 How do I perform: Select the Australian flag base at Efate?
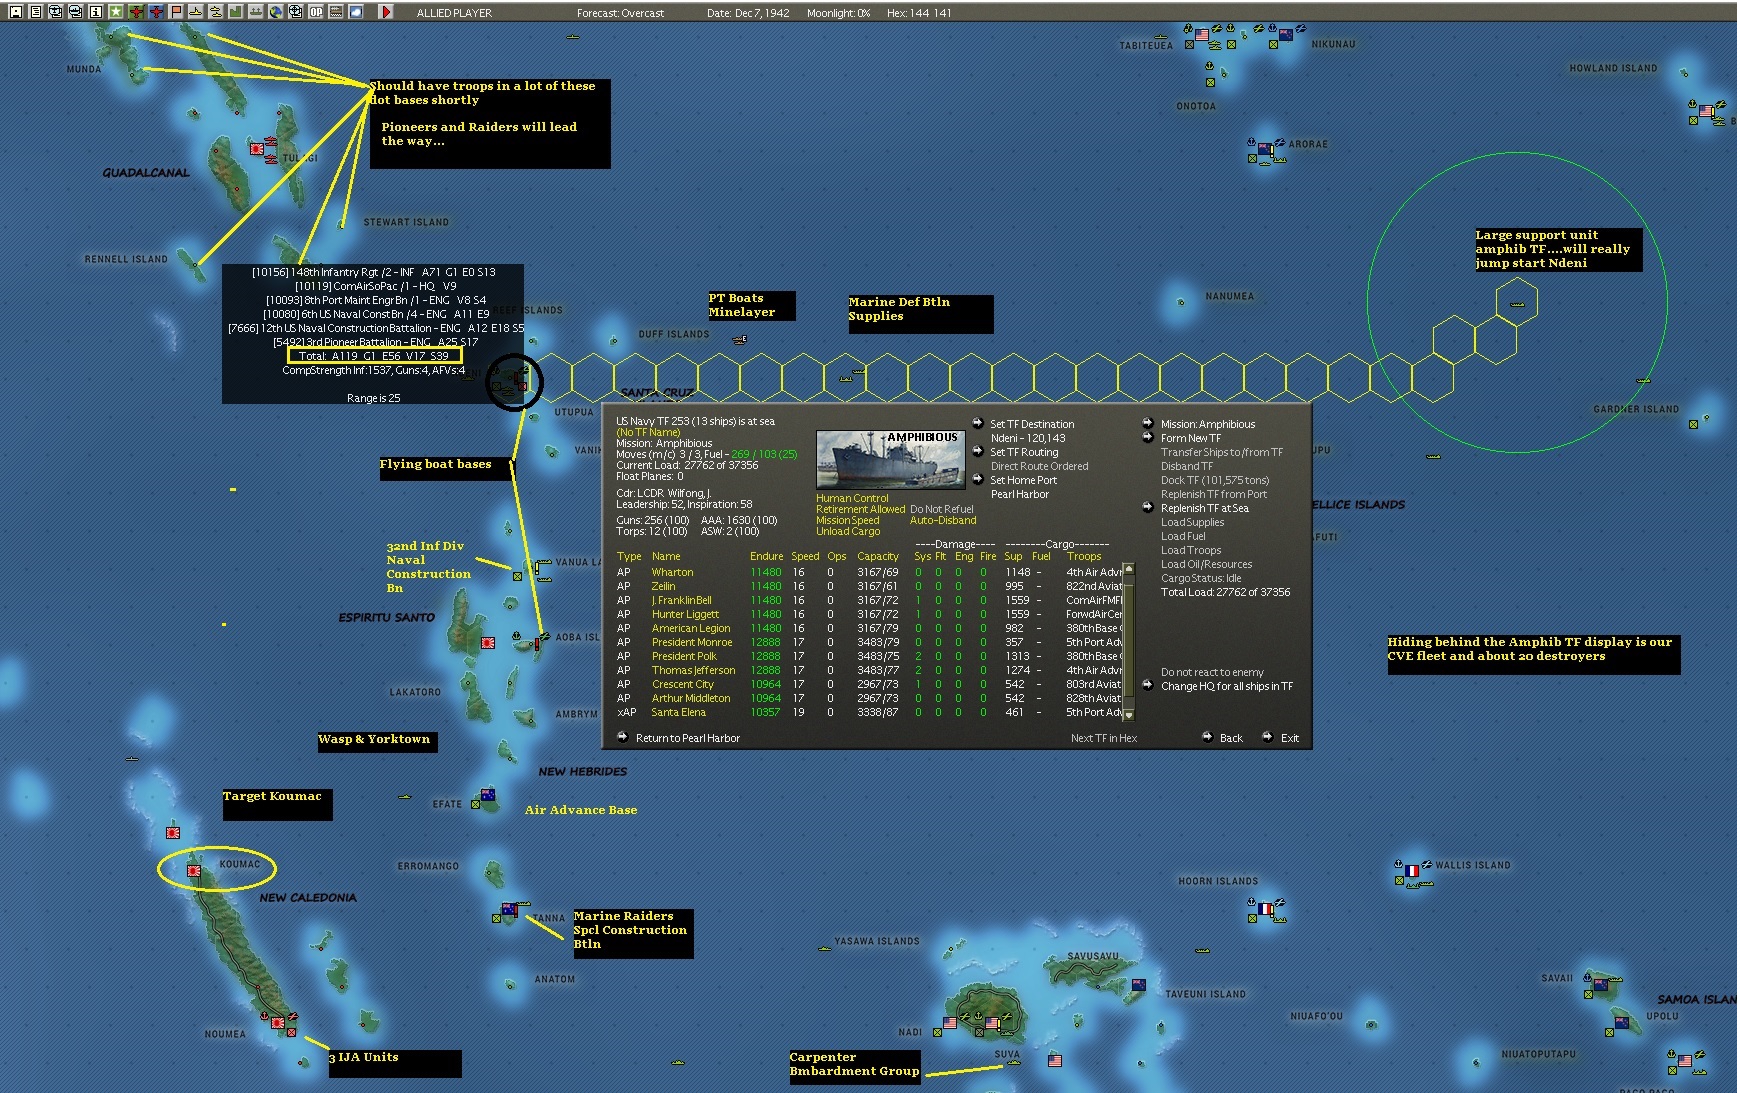coord(488,796)
